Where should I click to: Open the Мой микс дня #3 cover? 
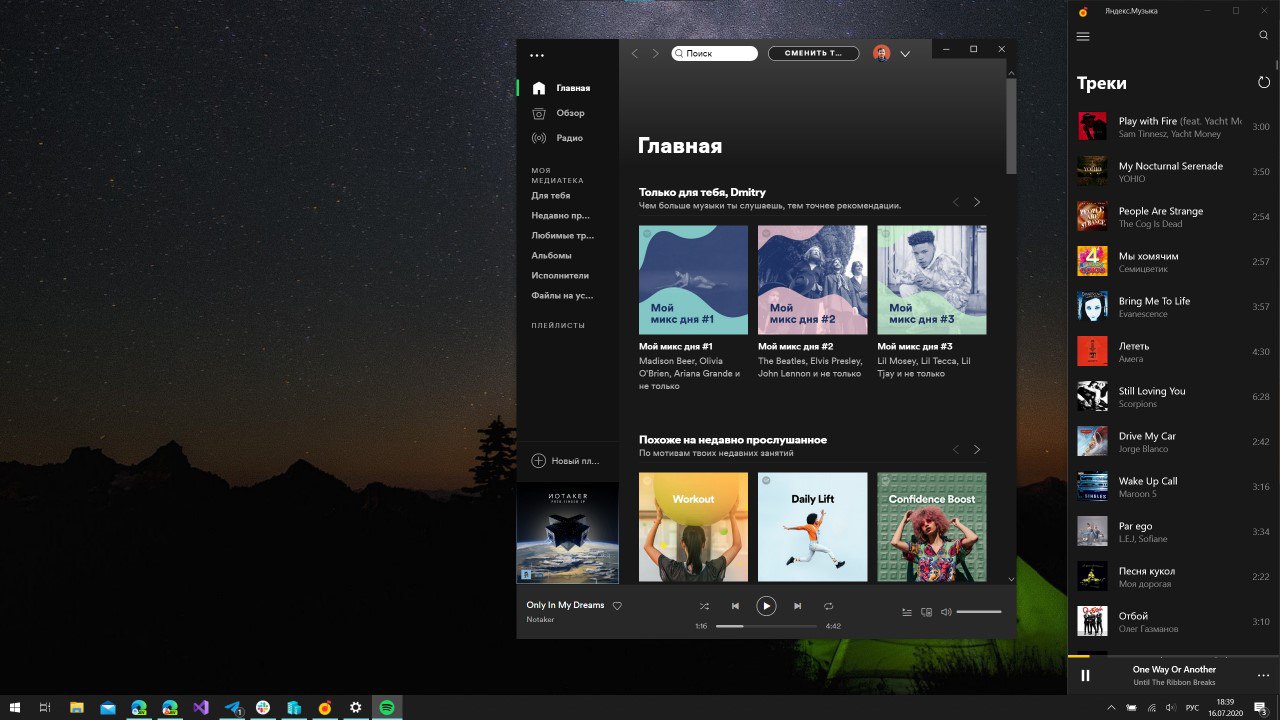click(x=932, y=280)
